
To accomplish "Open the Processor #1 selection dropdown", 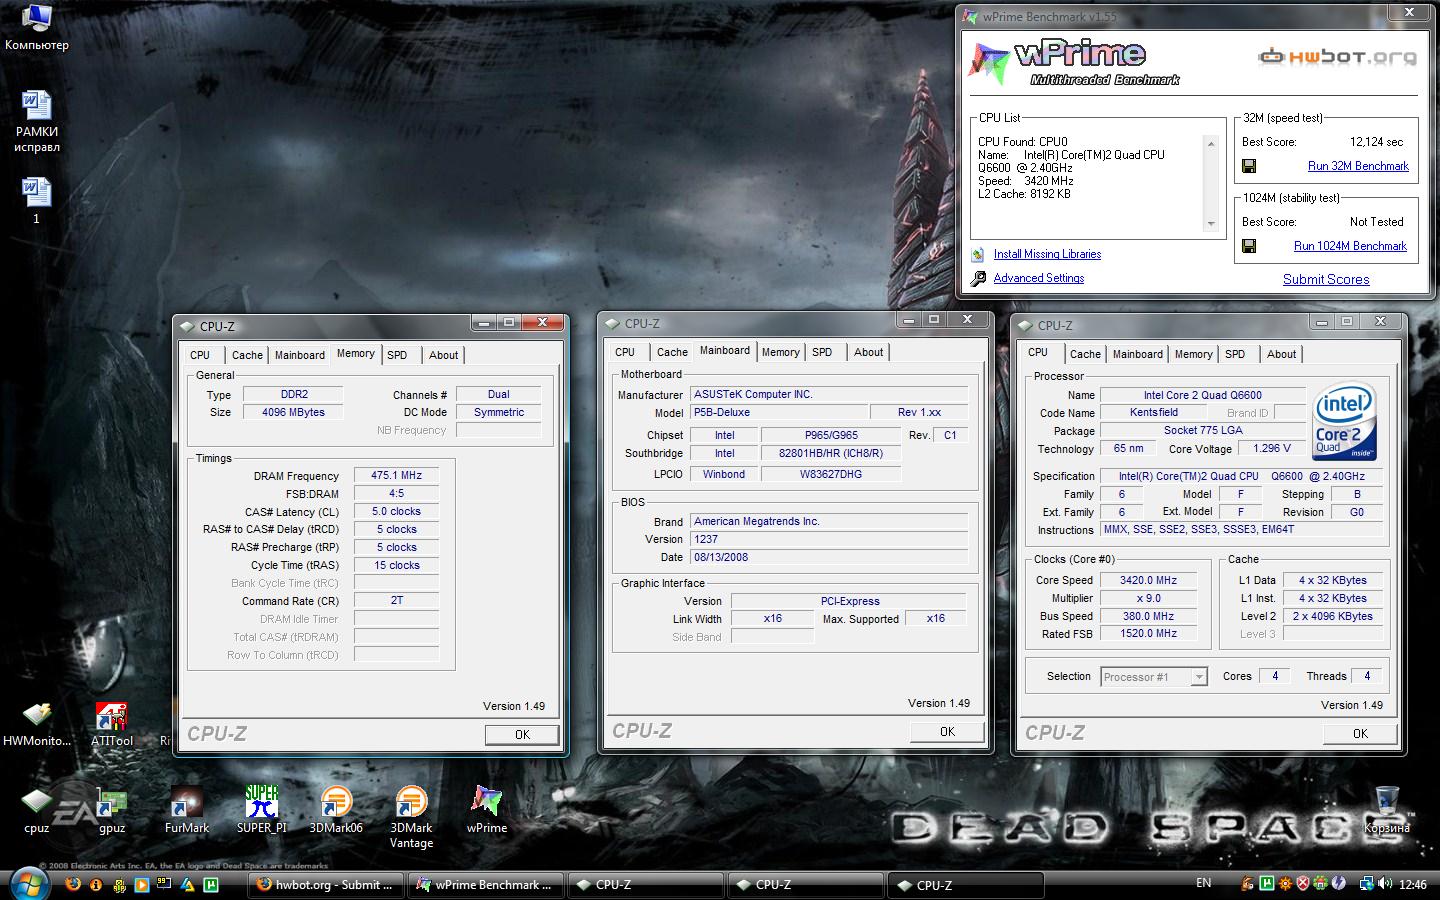I will (x=1154, y=677).
